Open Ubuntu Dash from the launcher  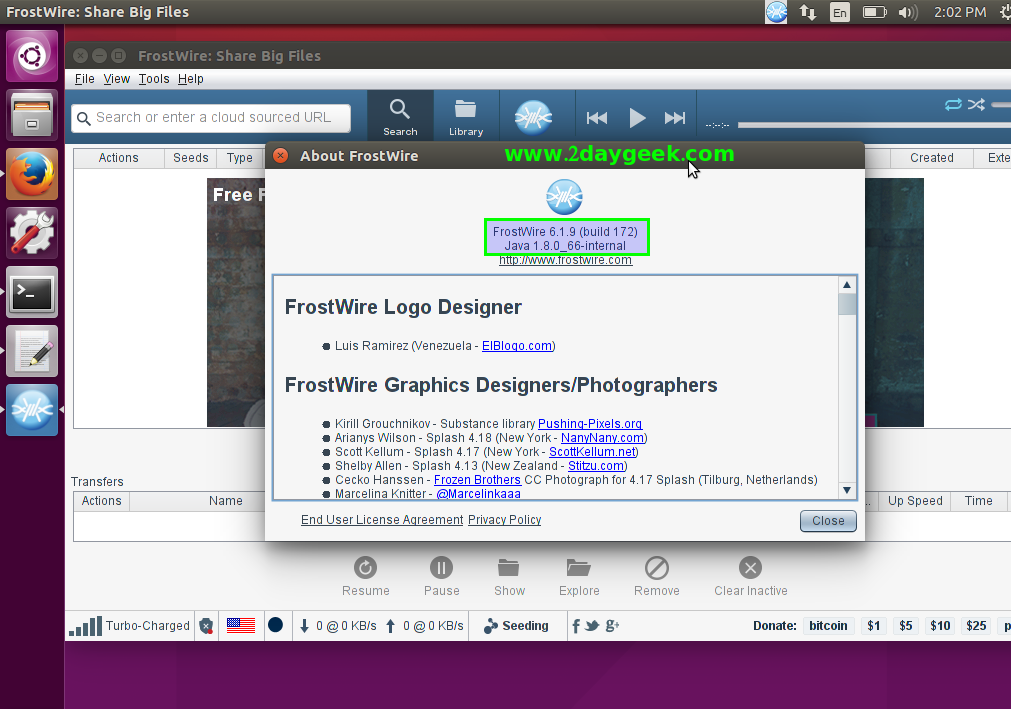32,56
